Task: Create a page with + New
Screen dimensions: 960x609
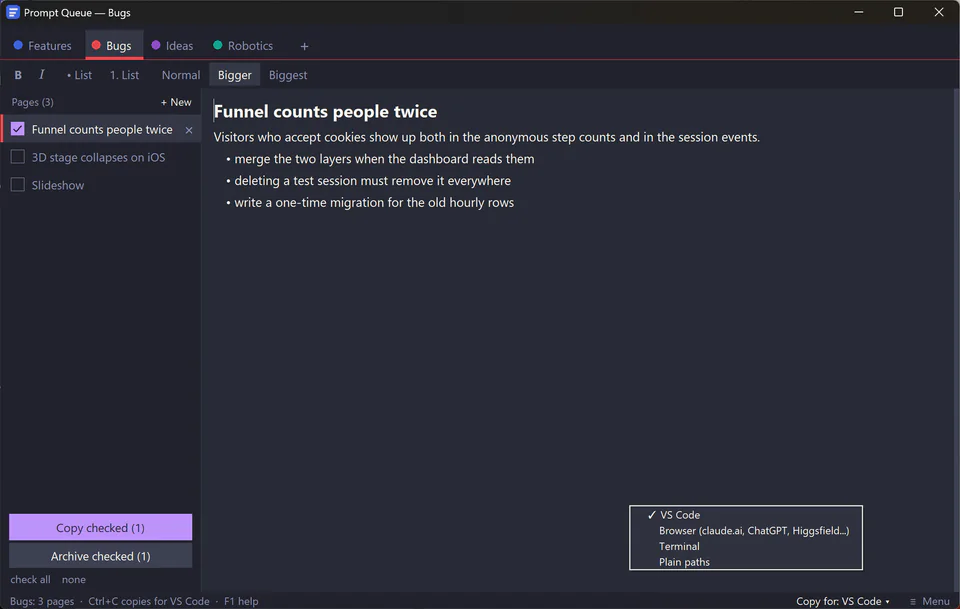Action: click(176, 102)
